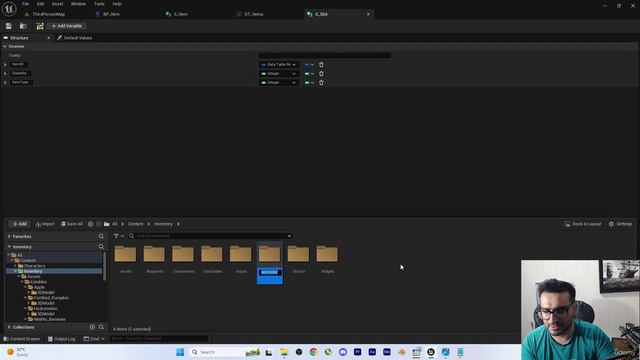The height and width of the screenshot is (360, 640).
Task: Open the Asset menu
Action: pyautogui.click(x=58, y=4)
